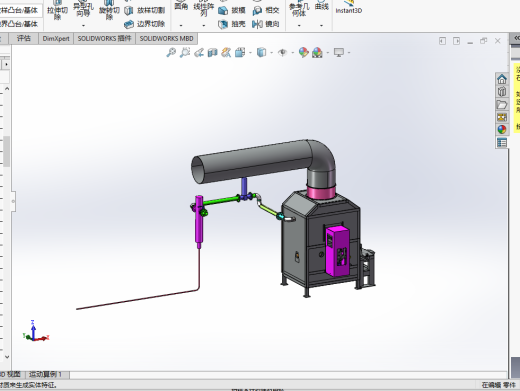
Task: Open the 异型孔向导 hole wizard
Action: (83, 9)
